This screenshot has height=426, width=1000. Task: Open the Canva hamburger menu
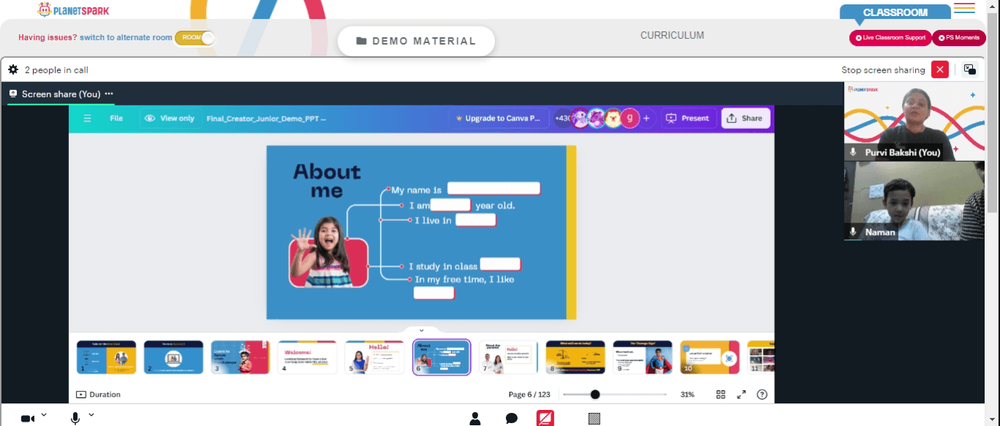click(87, 118)
